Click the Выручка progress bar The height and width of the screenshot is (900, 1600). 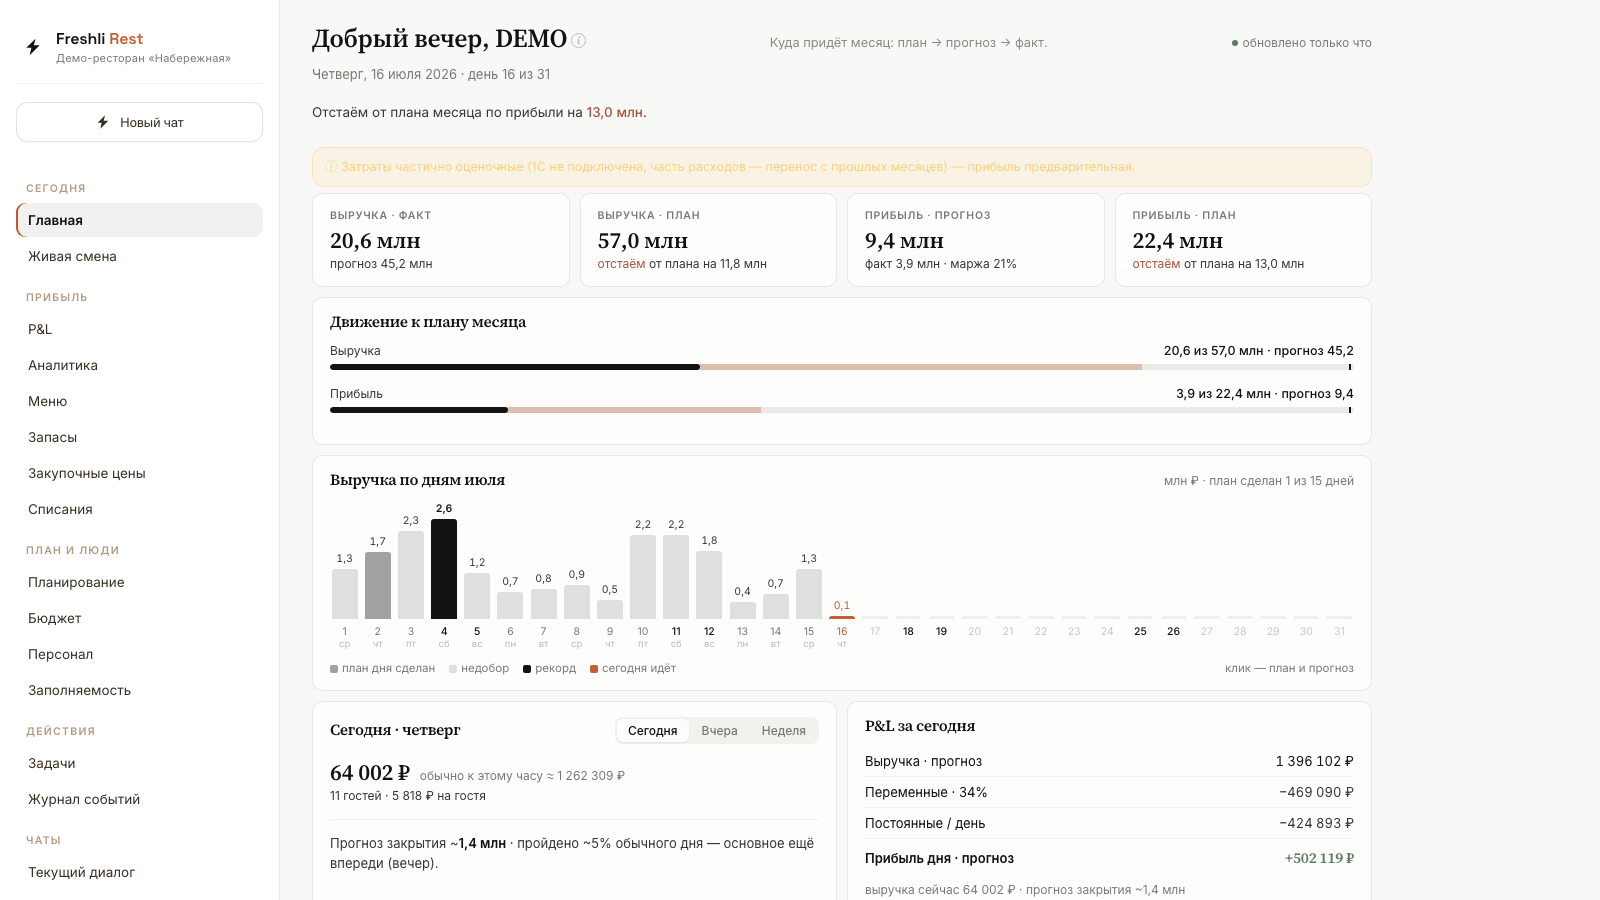(841, 367)
